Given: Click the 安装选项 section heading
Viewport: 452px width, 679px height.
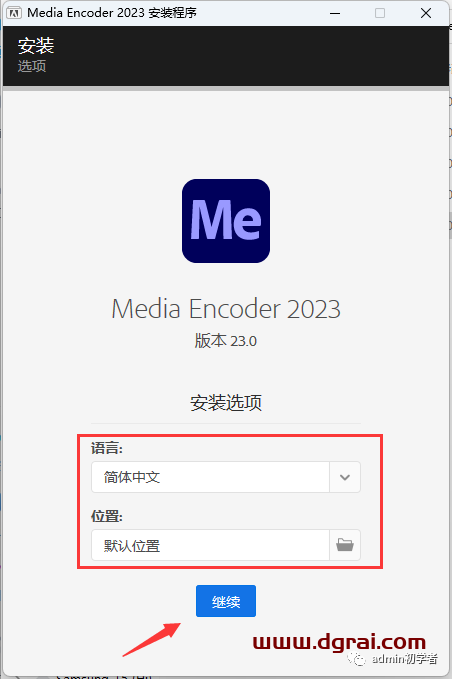Looking at the screenshot, I should coord(226,403).
